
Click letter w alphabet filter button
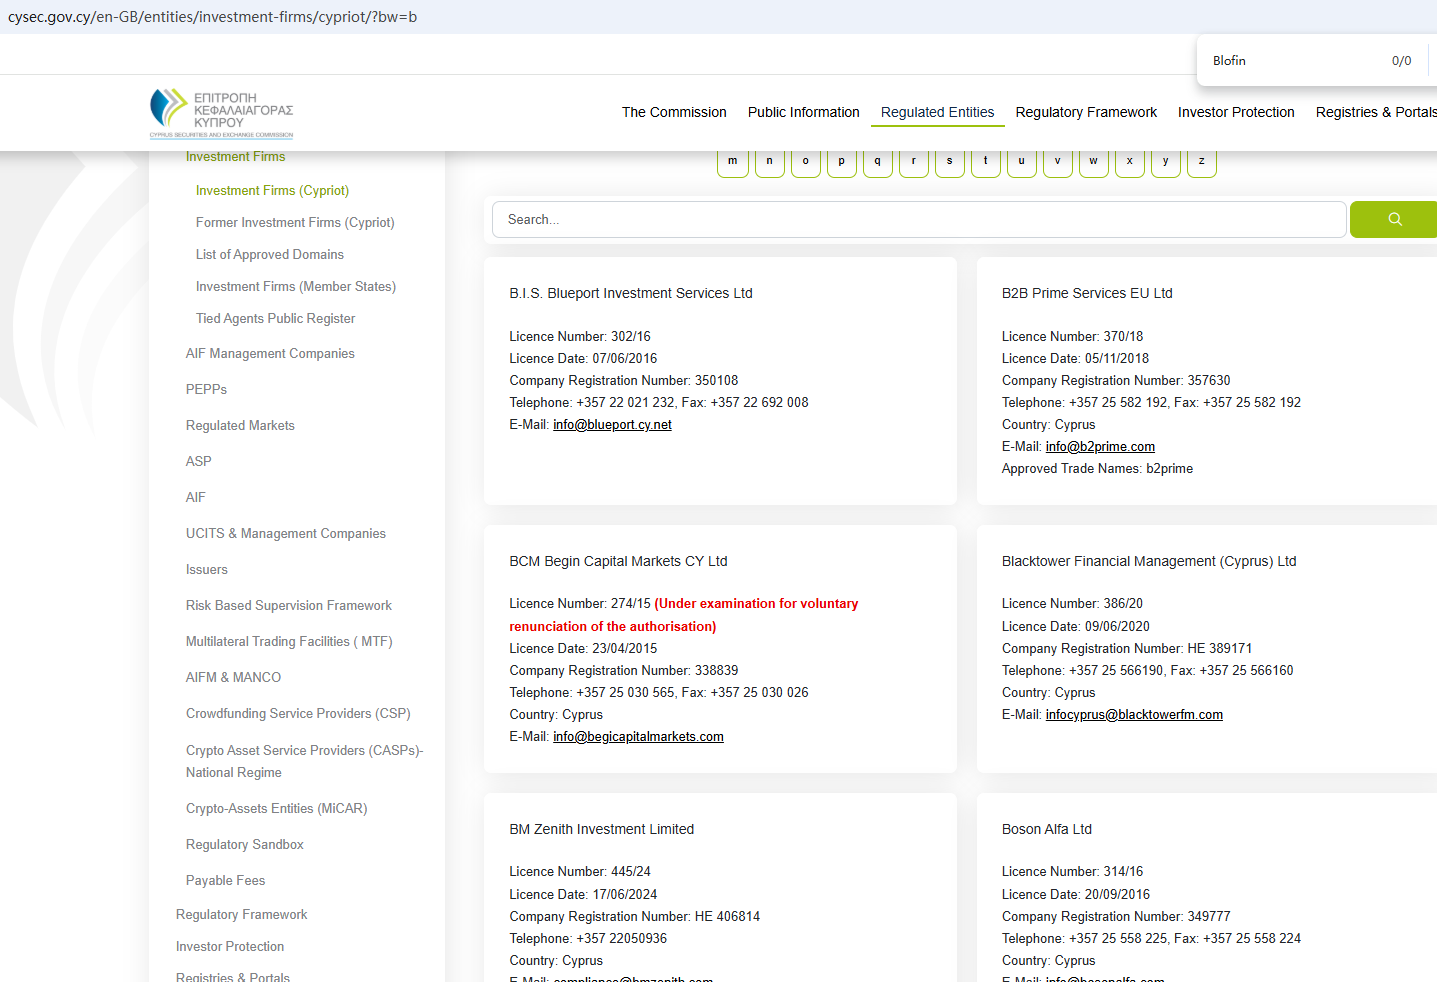(1093, 162)
